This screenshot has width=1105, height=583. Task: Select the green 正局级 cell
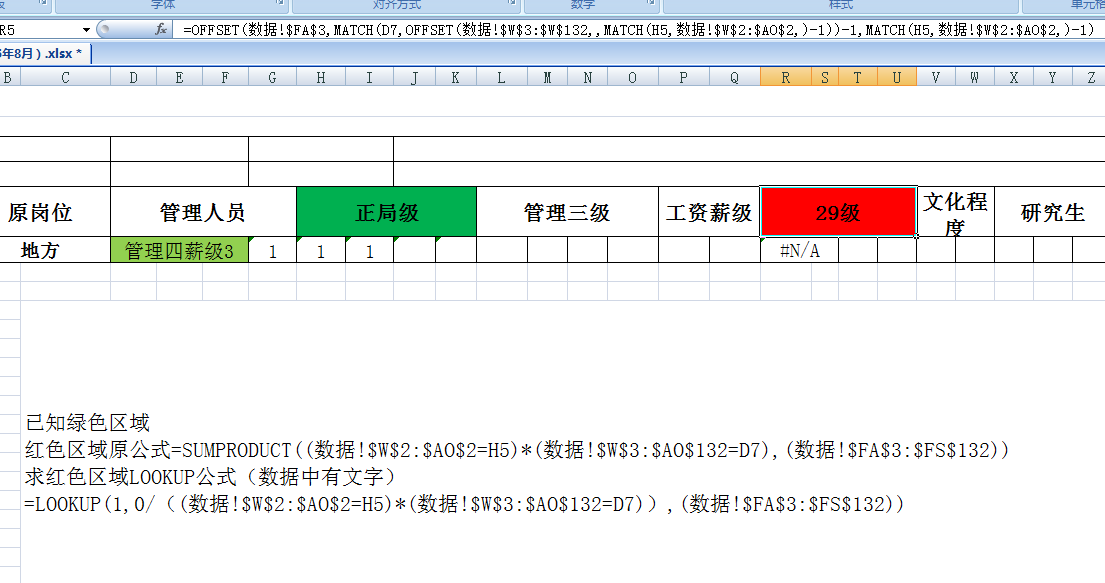[386, 212]
